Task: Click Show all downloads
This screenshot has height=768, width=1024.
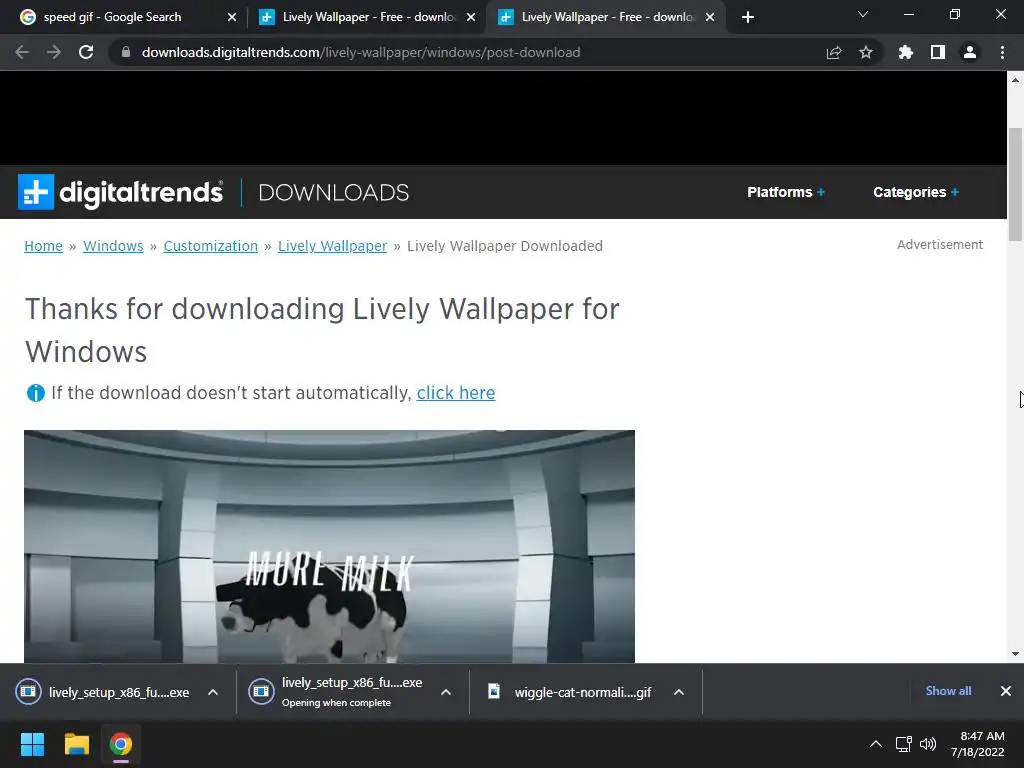Action: [x=948, y=691]
